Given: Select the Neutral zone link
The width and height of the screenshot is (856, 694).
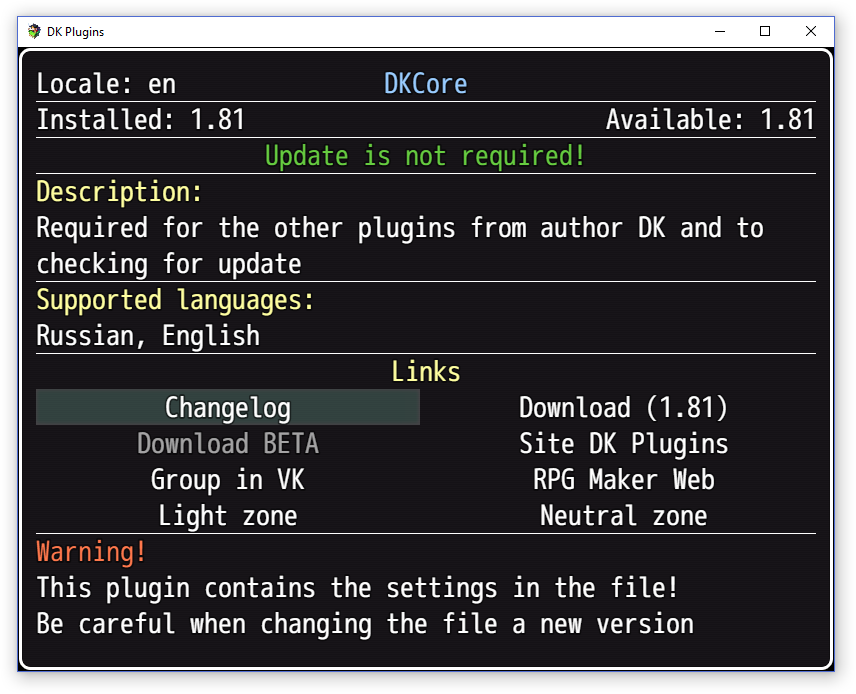Looking at the screenshot, I should coord(623,516).
